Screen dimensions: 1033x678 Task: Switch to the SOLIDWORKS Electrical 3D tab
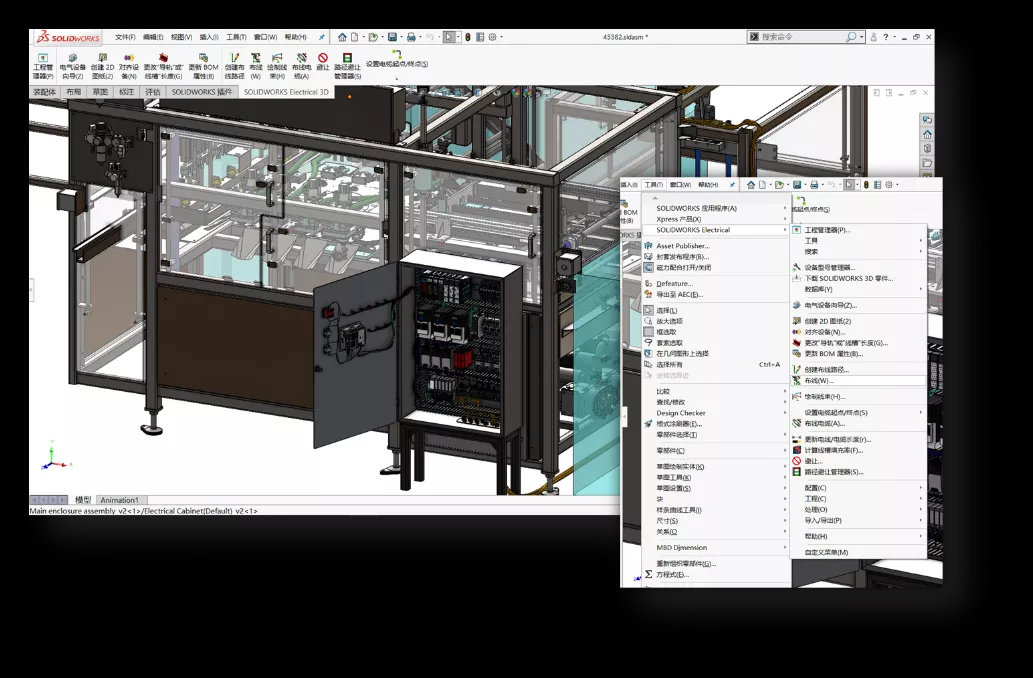(285, 92)
